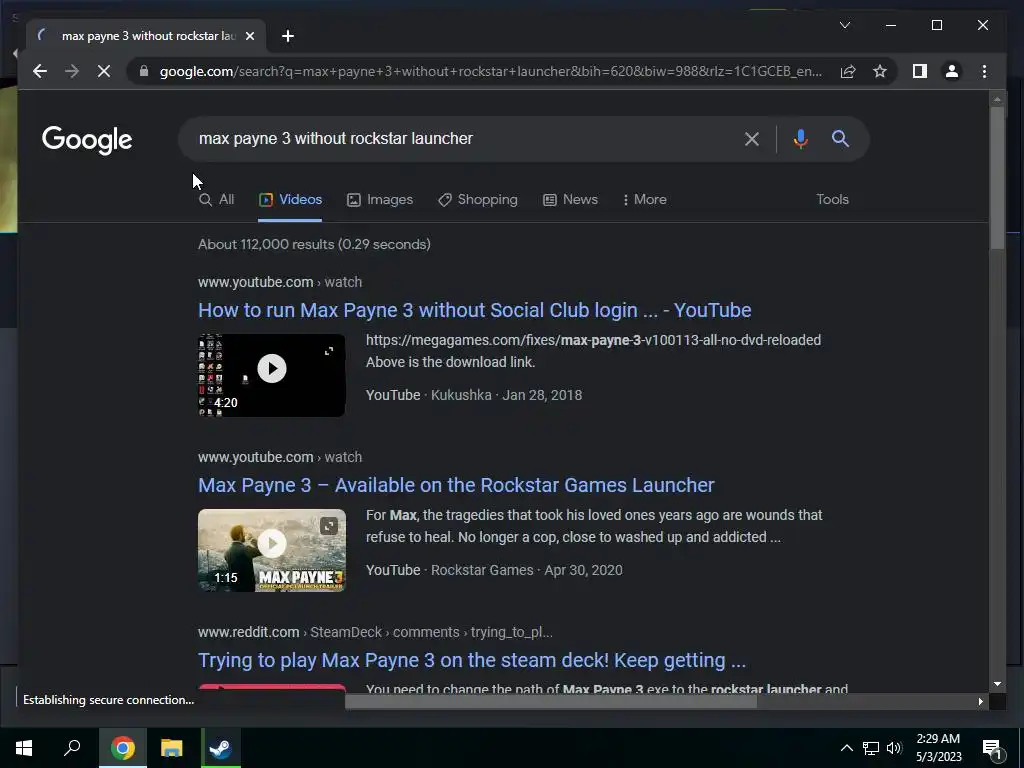Go to the Google logo homepage
The image size is (1024, 768).
click(x=87, y=140)
